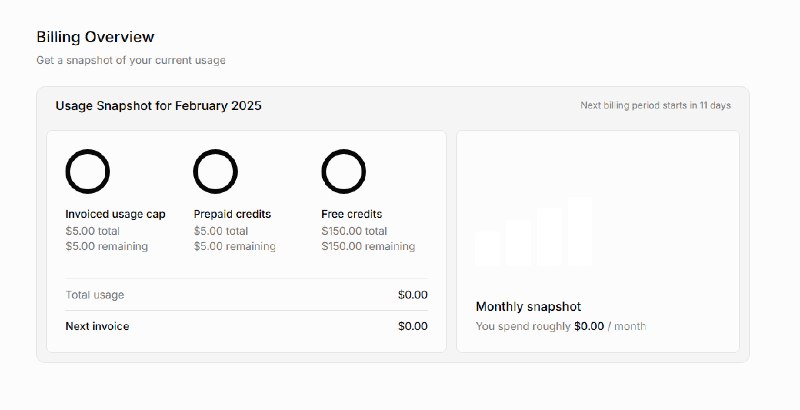Click the Invoiced usage cap label

(115, 214)
